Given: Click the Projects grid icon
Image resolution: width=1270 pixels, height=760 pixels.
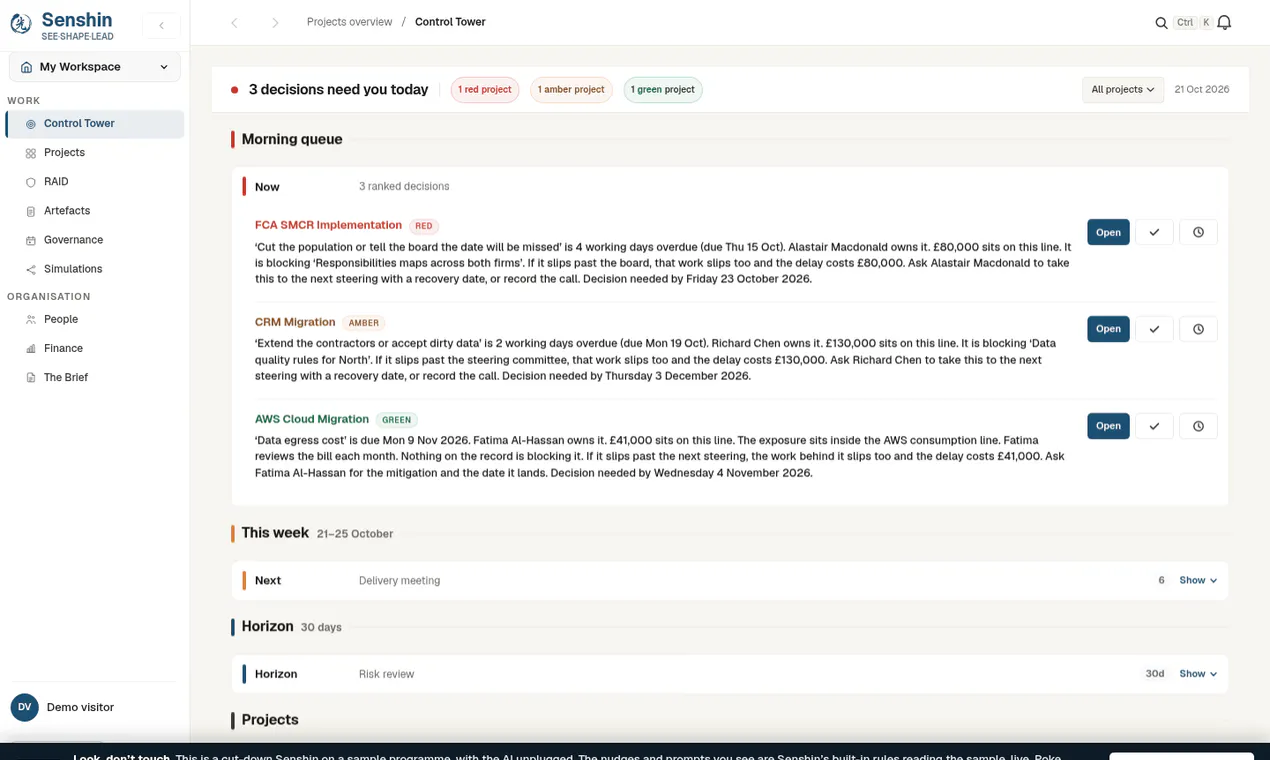Looking at the screenshot, I should tap(31, 153).
